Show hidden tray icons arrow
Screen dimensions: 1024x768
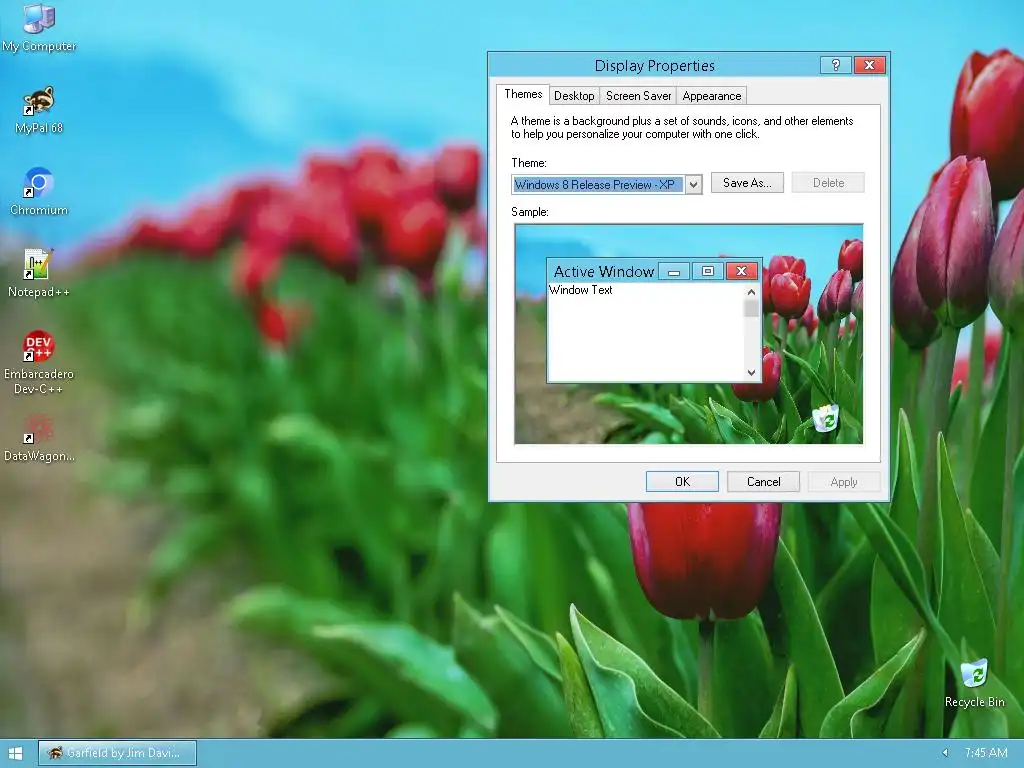944,753
